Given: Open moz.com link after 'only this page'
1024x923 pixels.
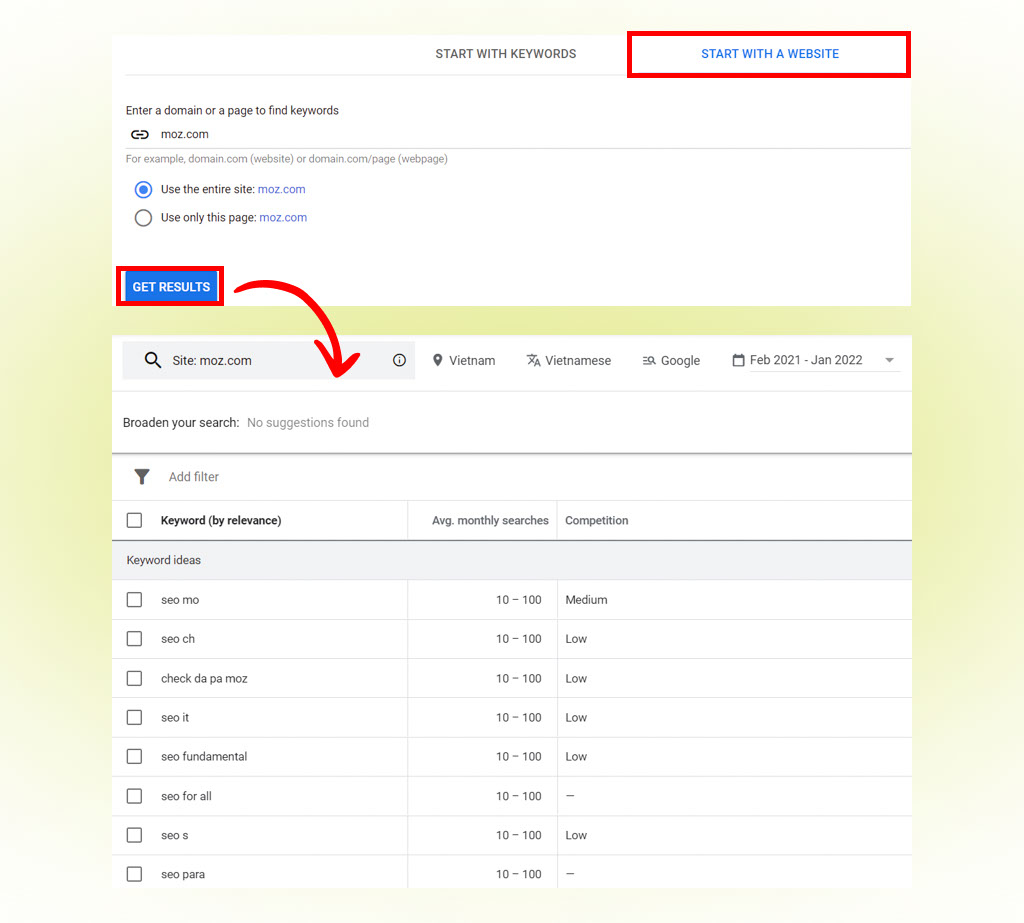Looking at the screenshot, I should 283,218.
